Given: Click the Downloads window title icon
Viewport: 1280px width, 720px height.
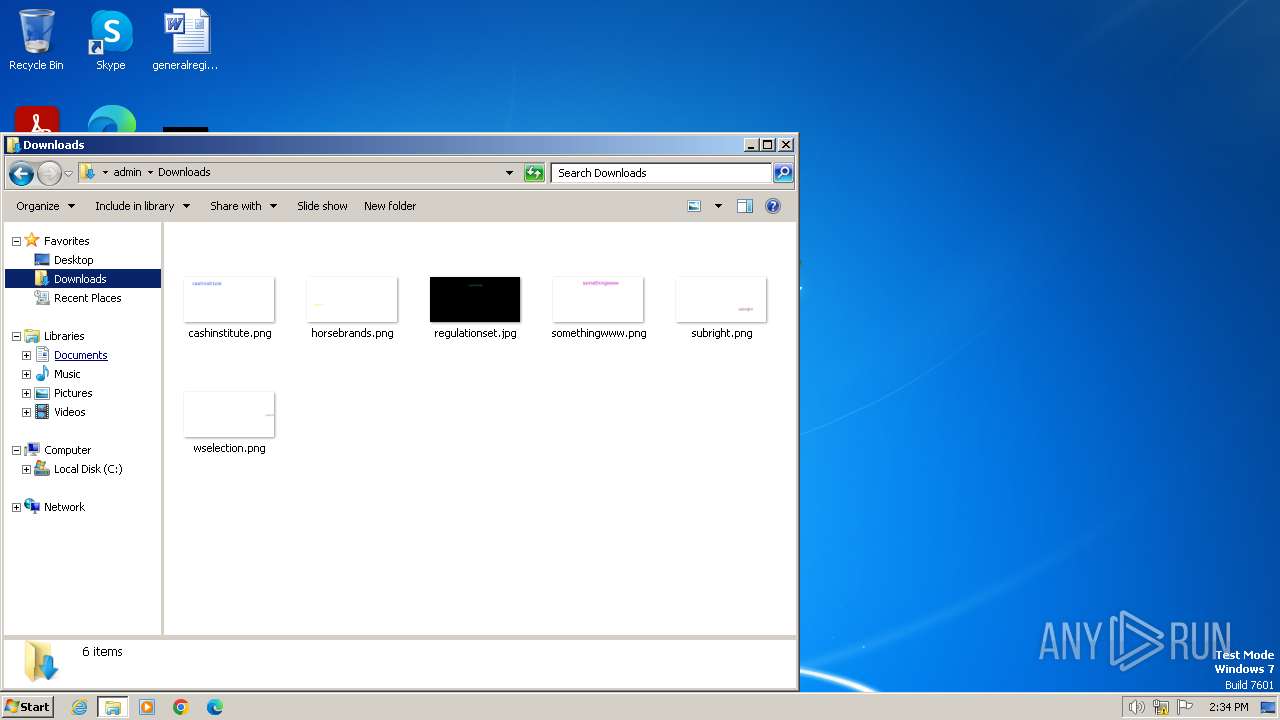Looking at the screenshot, I should click(x=14, y=145).
